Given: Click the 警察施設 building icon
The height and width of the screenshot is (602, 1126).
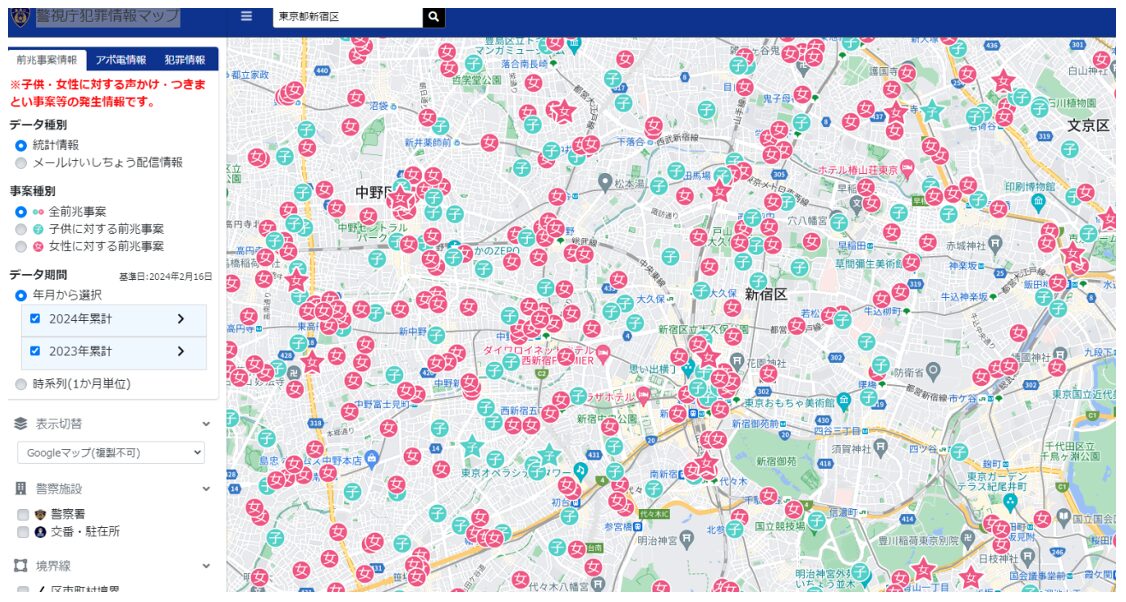Looking at the screenshot, I should [21, 489].
